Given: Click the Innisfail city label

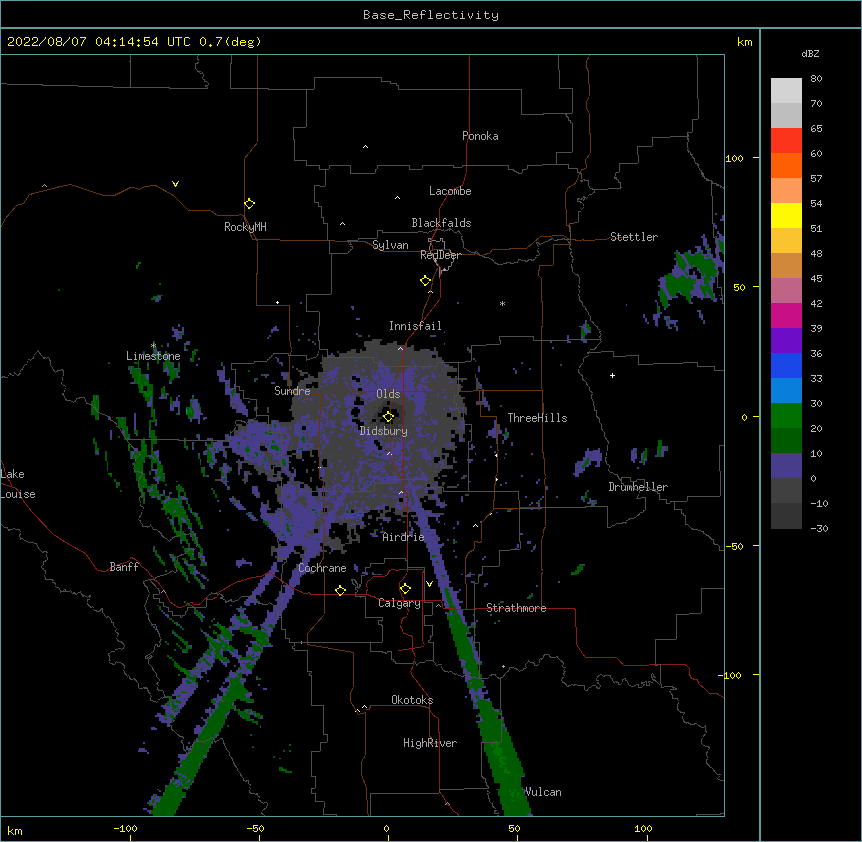Looking at the screenshot, I should [x=415, y=326].
